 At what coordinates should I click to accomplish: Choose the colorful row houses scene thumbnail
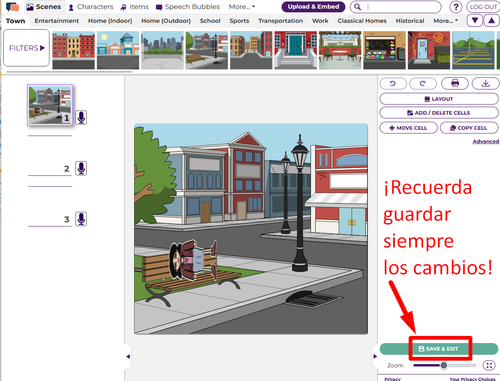tap(73, 50)
